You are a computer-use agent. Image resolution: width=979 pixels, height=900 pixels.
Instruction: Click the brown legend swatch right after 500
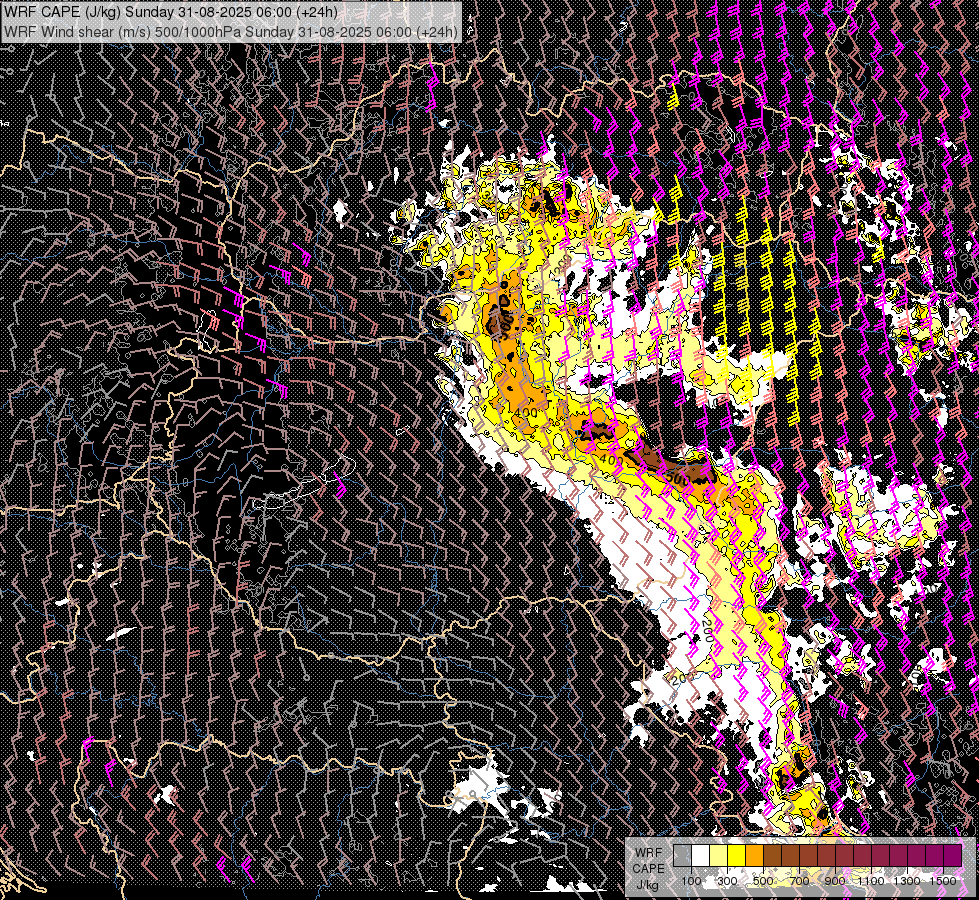point(772,855)
